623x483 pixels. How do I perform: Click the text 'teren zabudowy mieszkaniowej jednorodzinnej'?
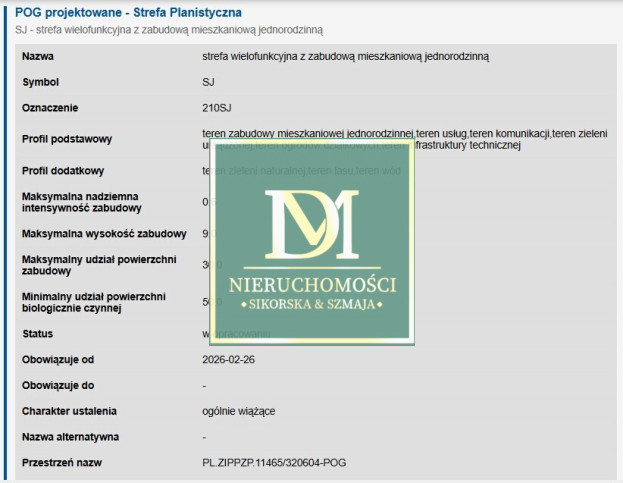308,133
